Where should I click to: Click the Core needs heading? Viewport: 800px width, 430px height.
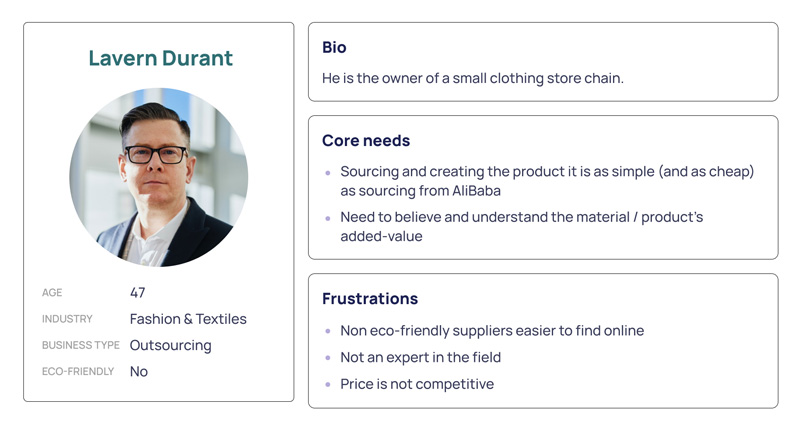coord(366,141)
